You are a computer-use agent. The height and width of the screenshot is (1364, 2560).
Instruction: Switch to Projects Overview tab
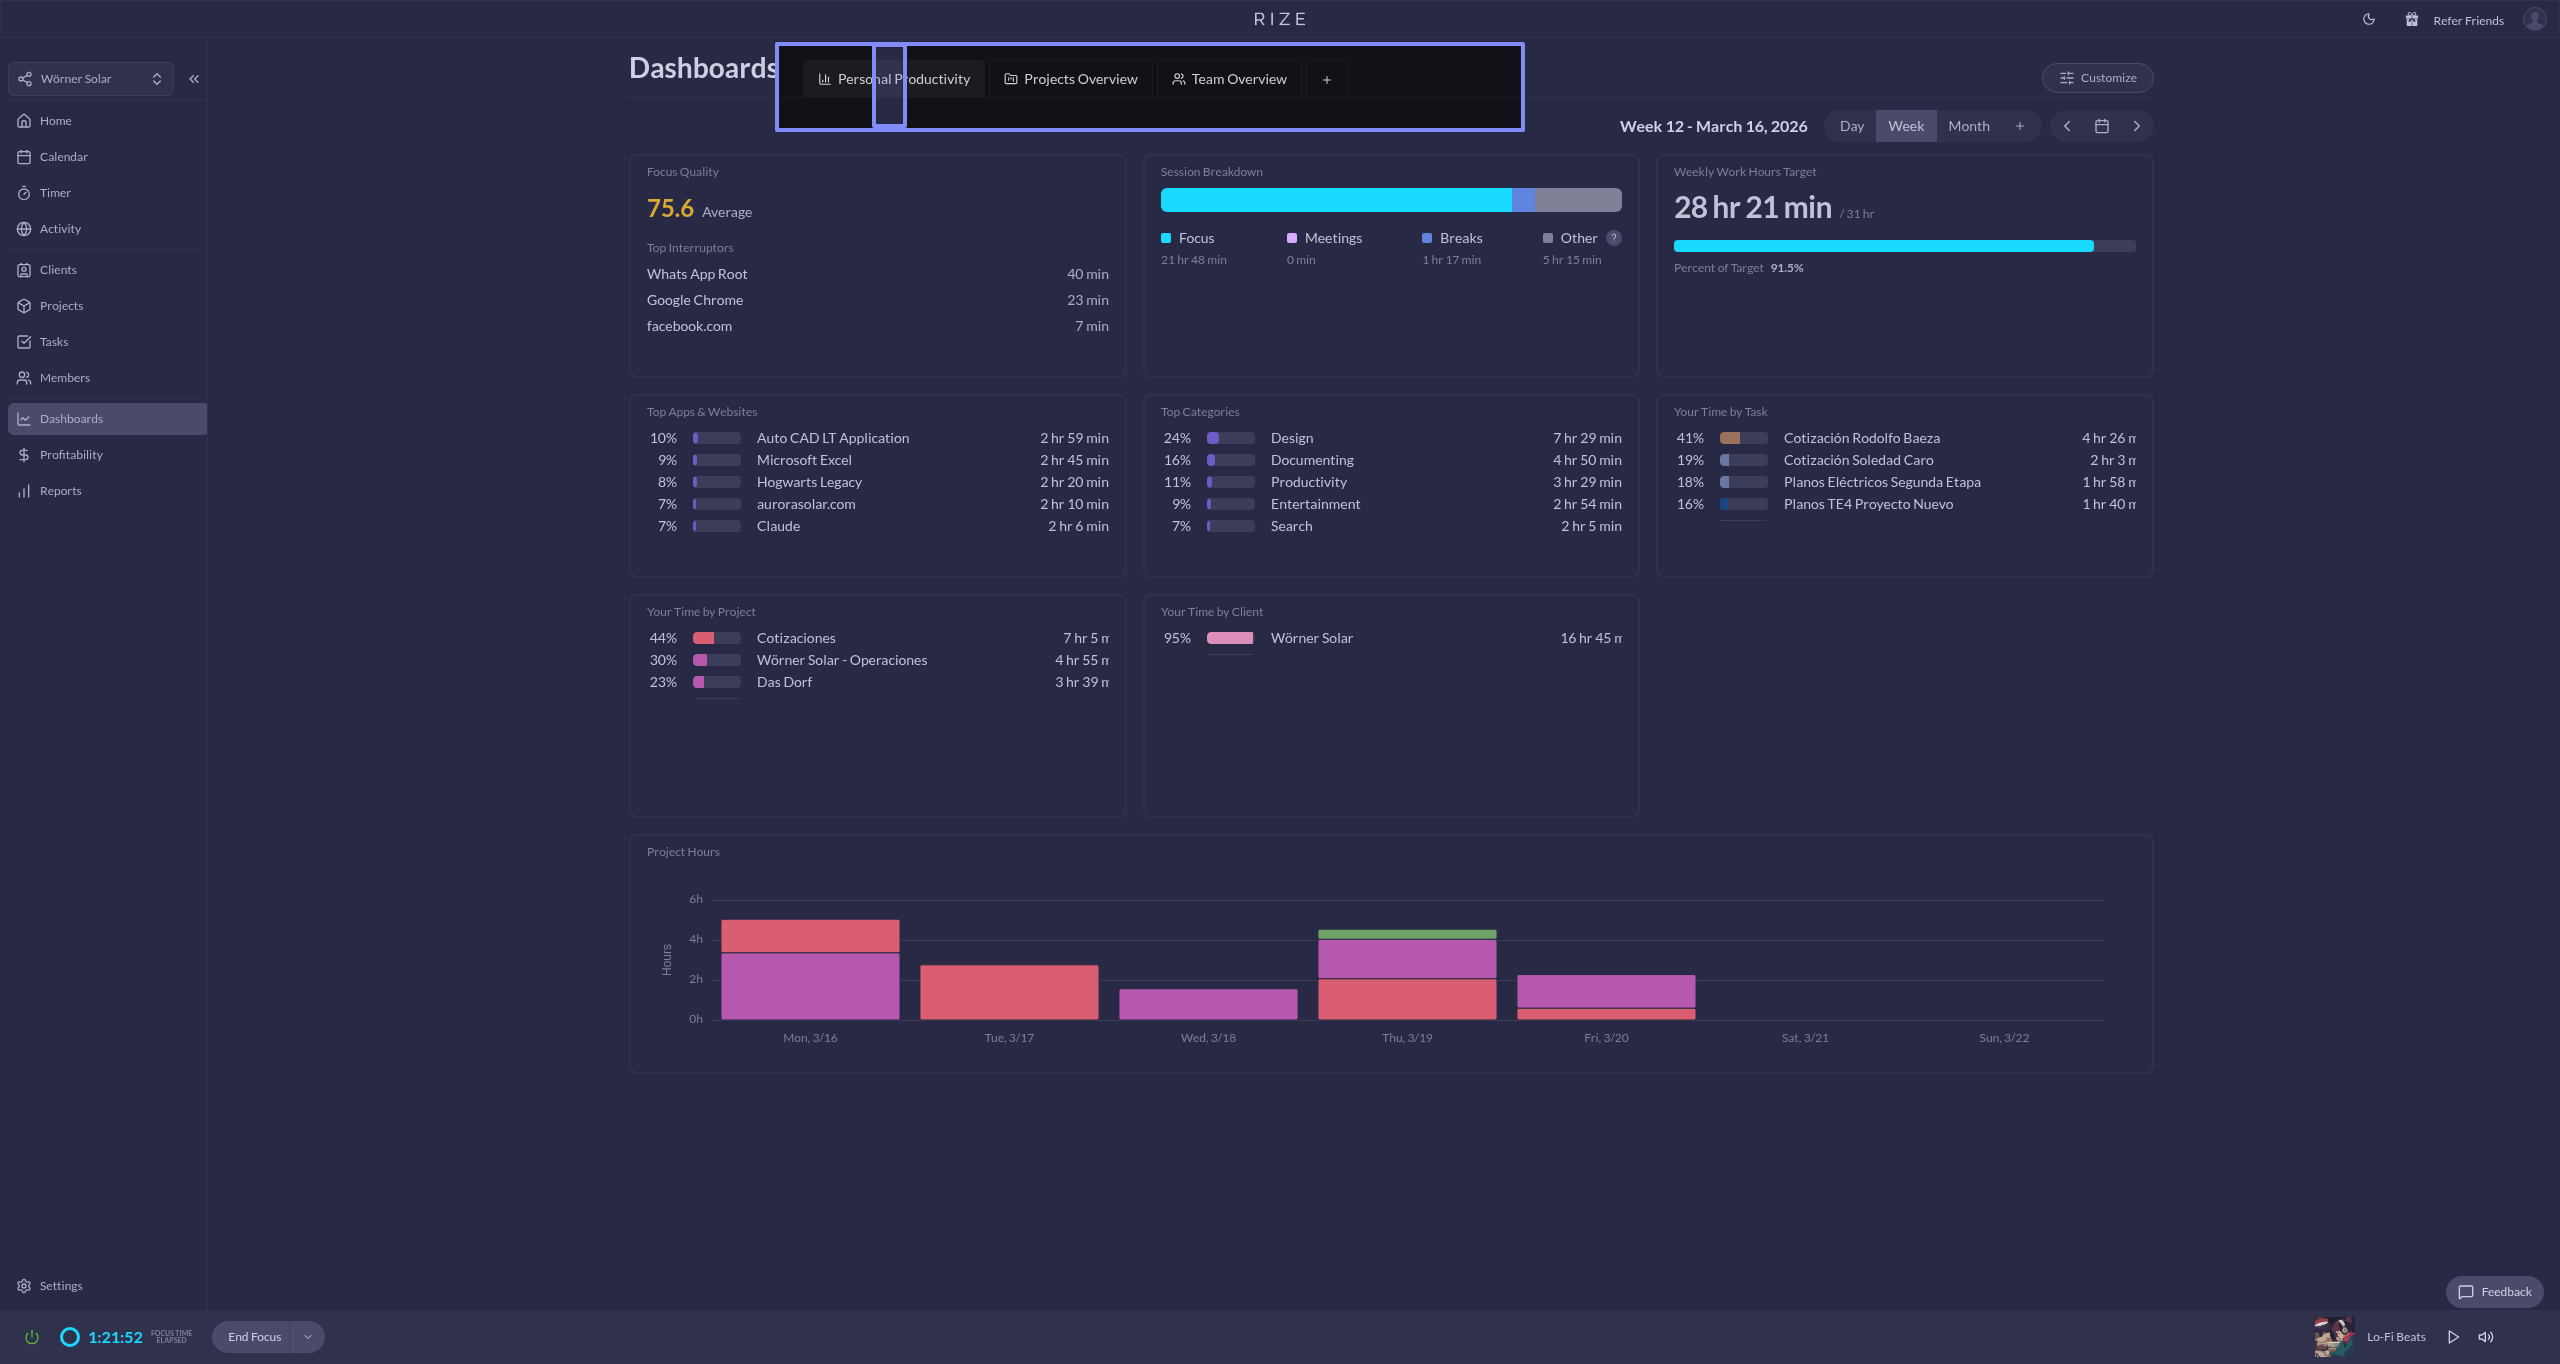(x=1071, y=79)
